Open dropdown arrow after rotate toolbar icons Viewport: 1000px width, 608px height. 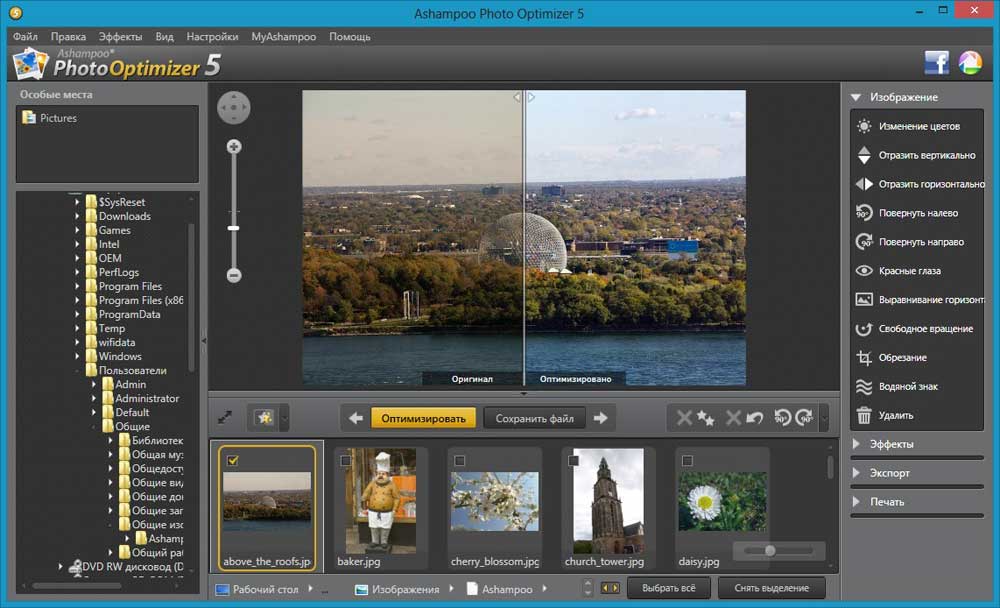tap(823, 419)
